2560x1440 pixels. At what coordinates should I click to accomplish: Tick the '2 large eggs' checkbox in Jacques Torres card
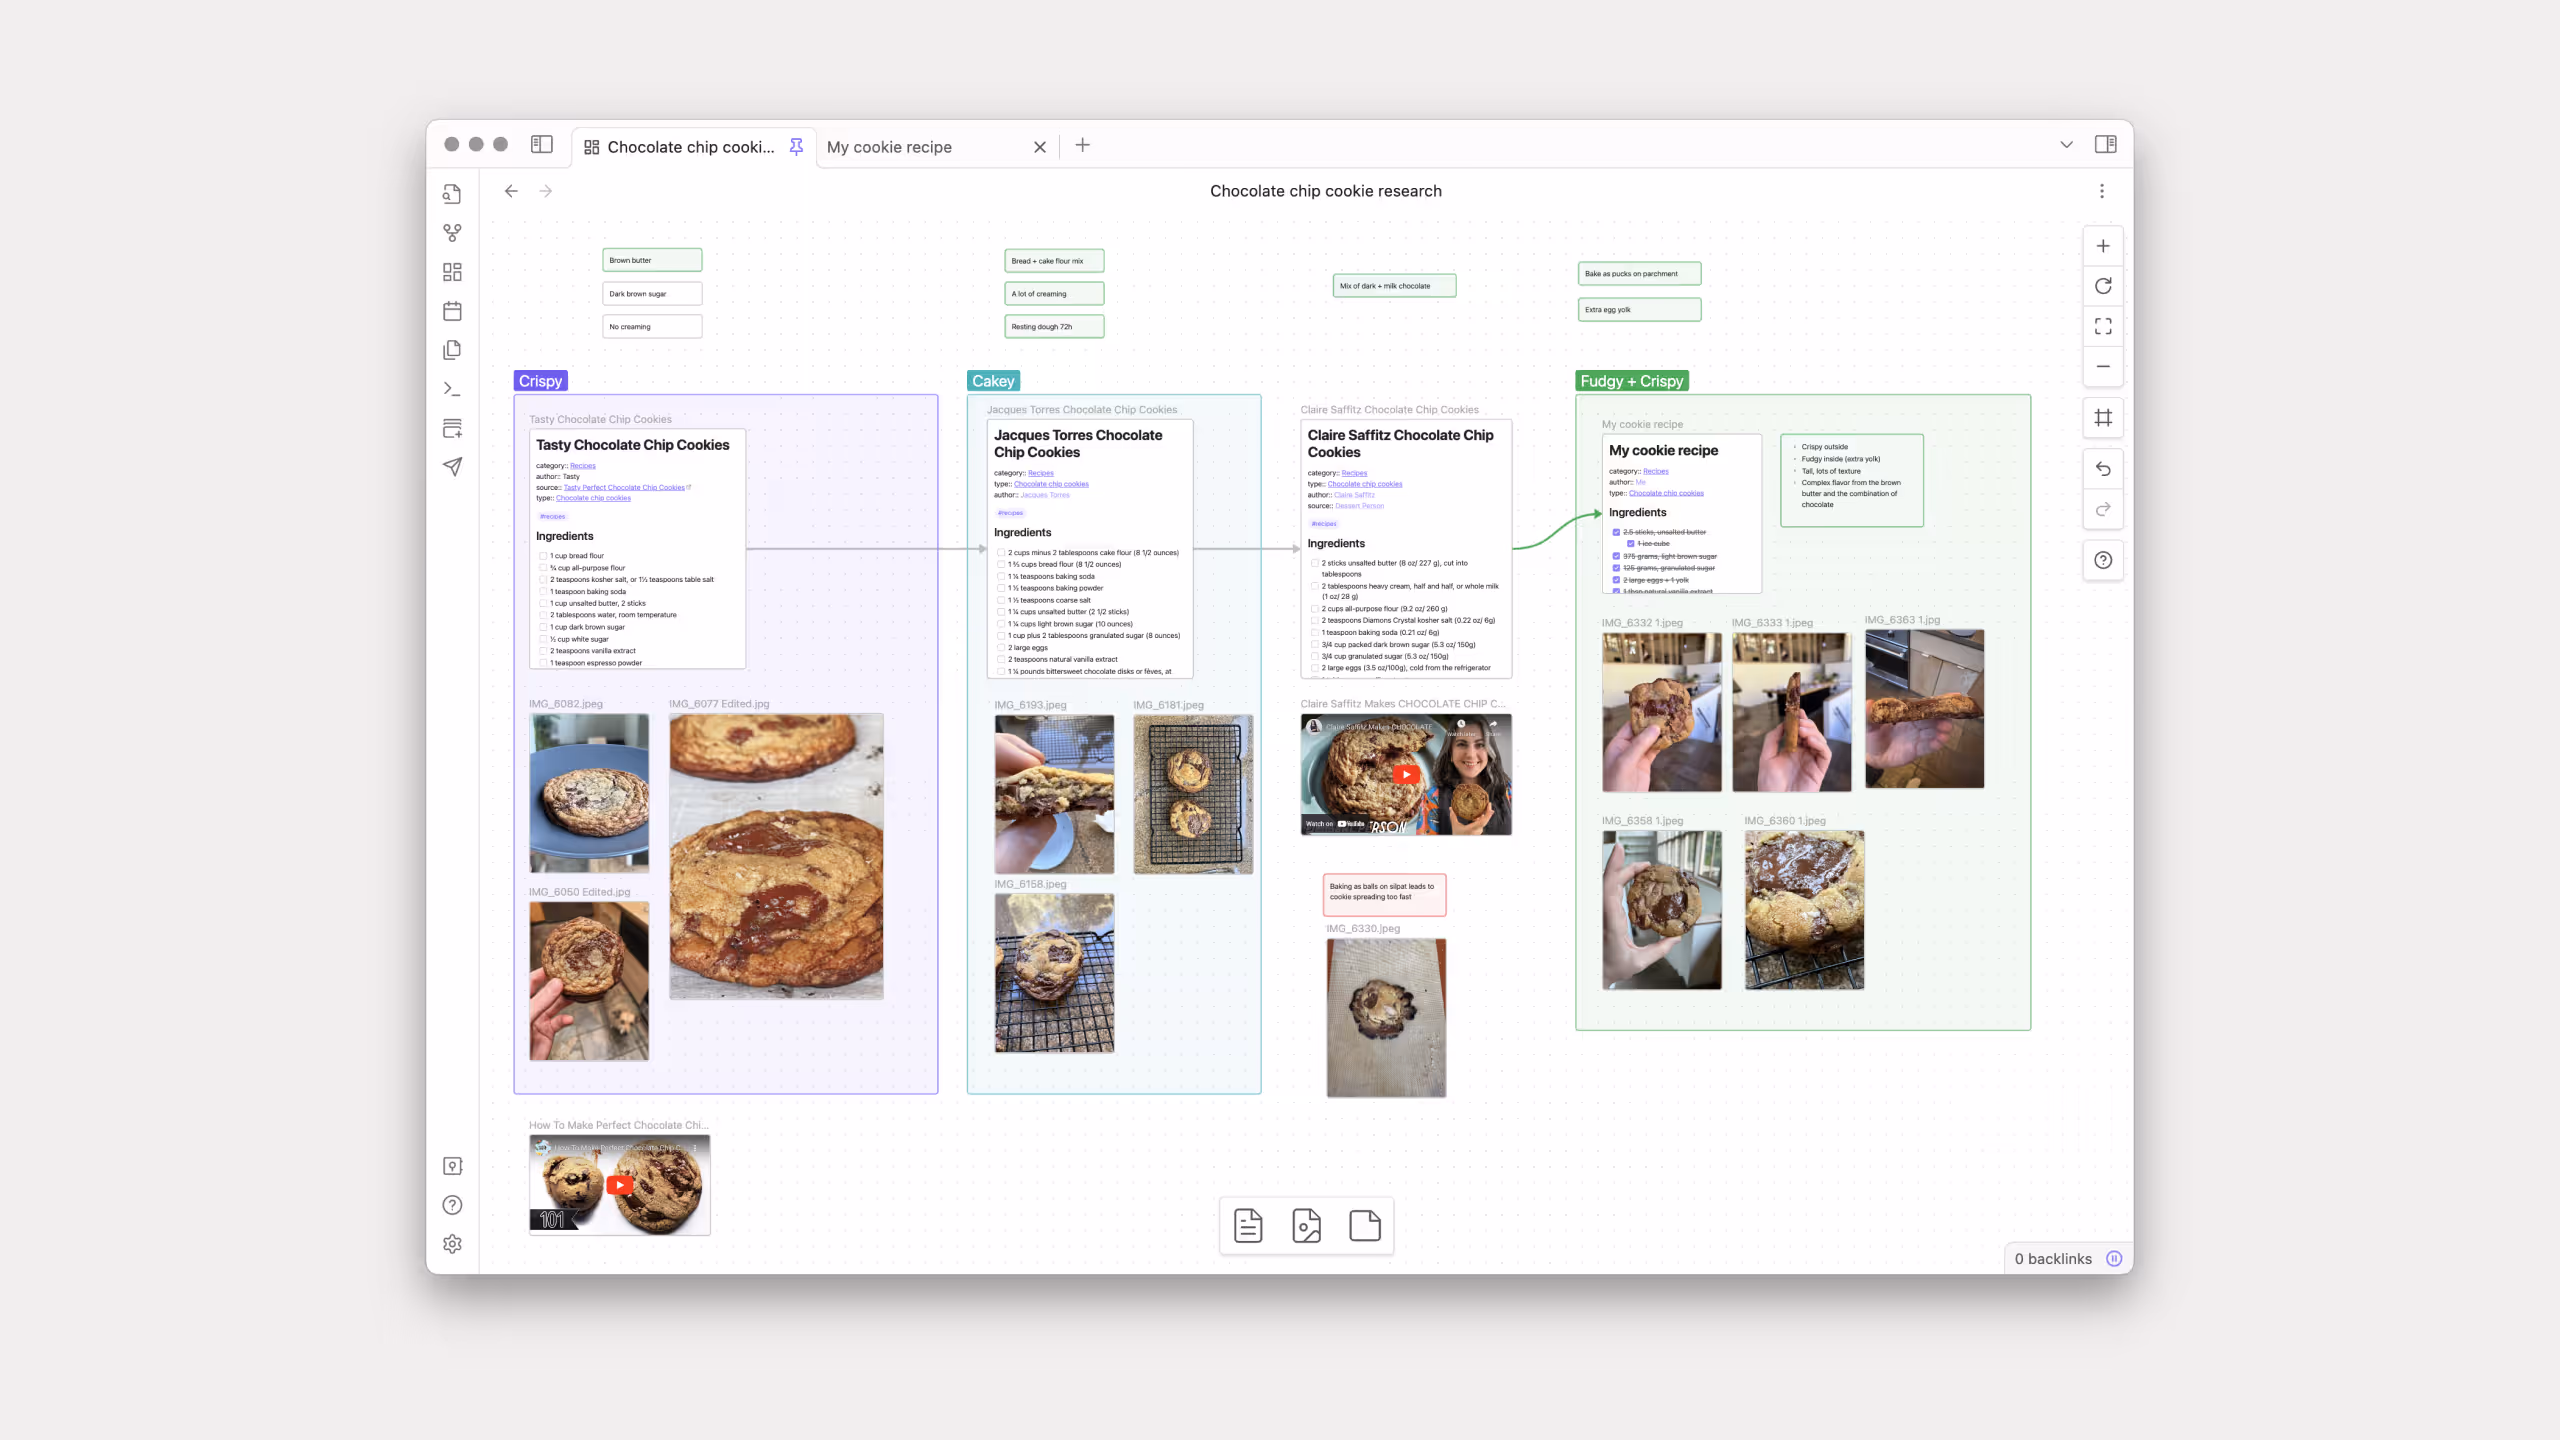(x=1001, y=648)
